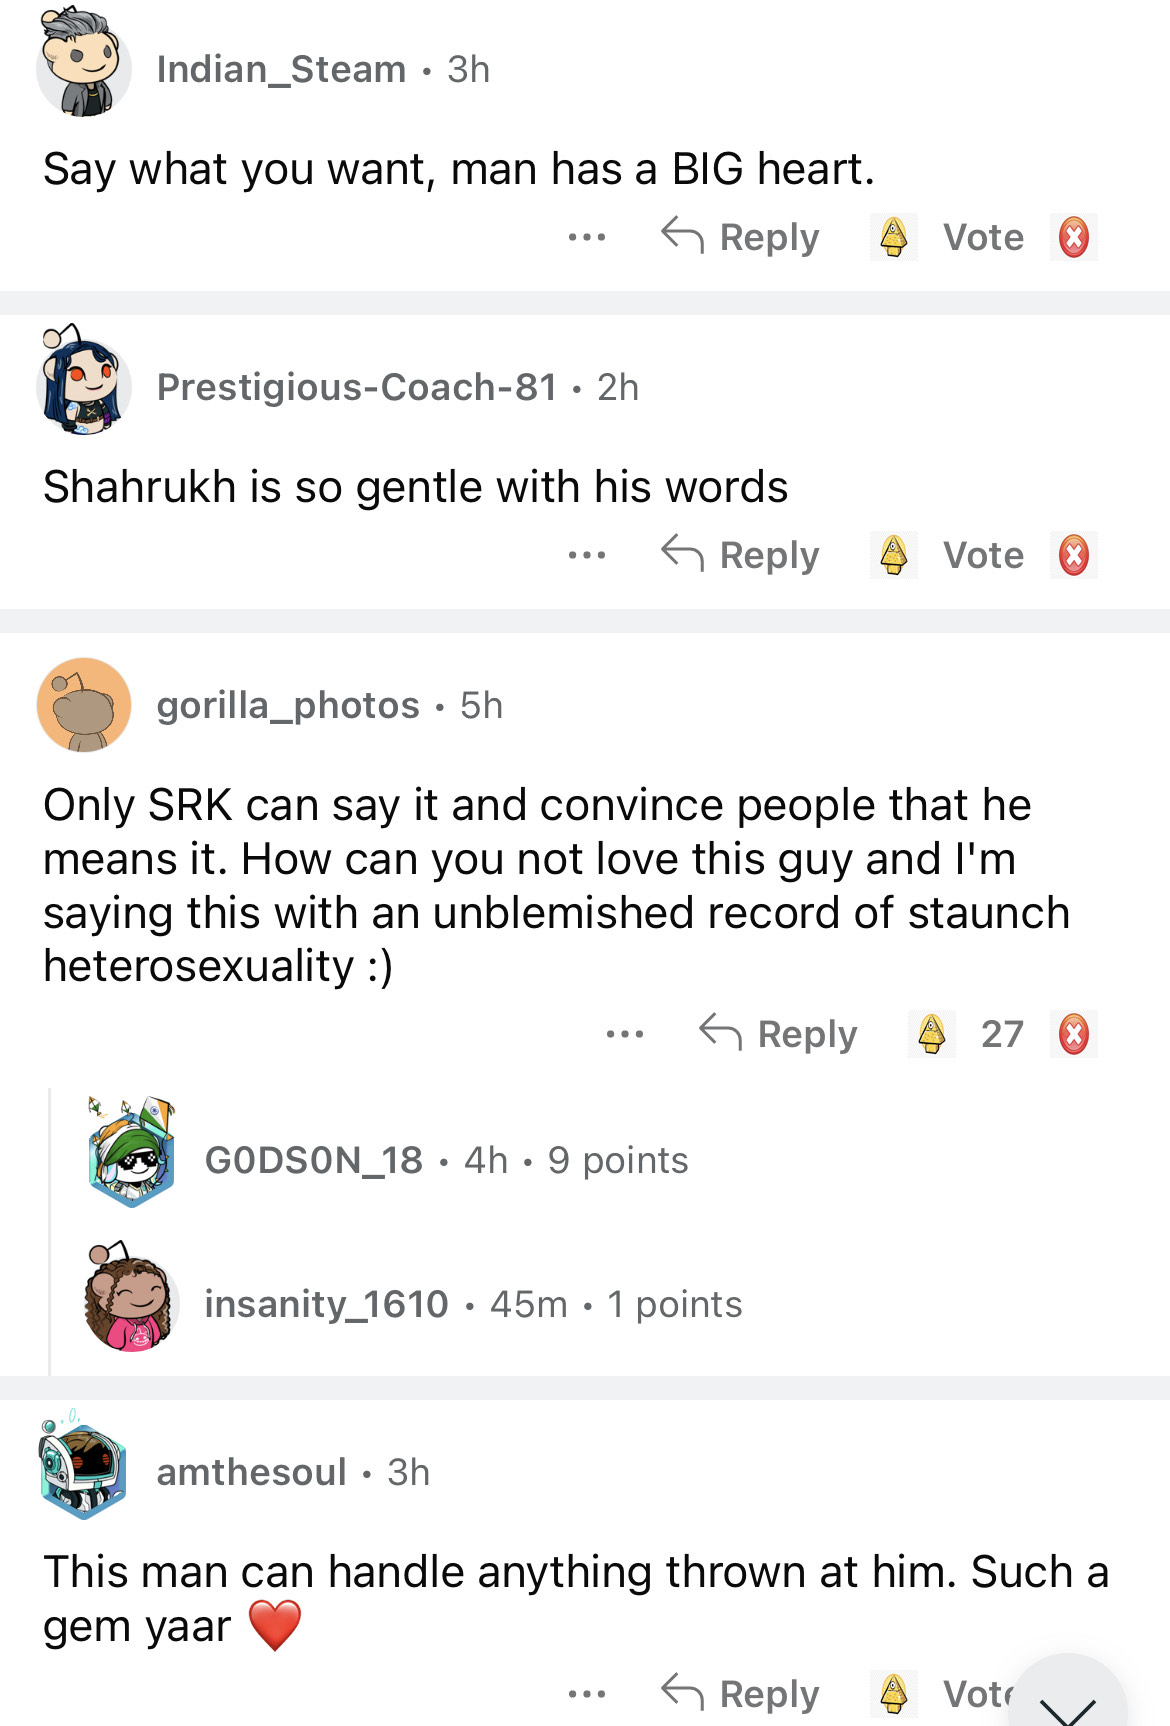Upvote amthesoul's comment
This screenshot has height=1726, width=1170.
tap(893, 1693)
